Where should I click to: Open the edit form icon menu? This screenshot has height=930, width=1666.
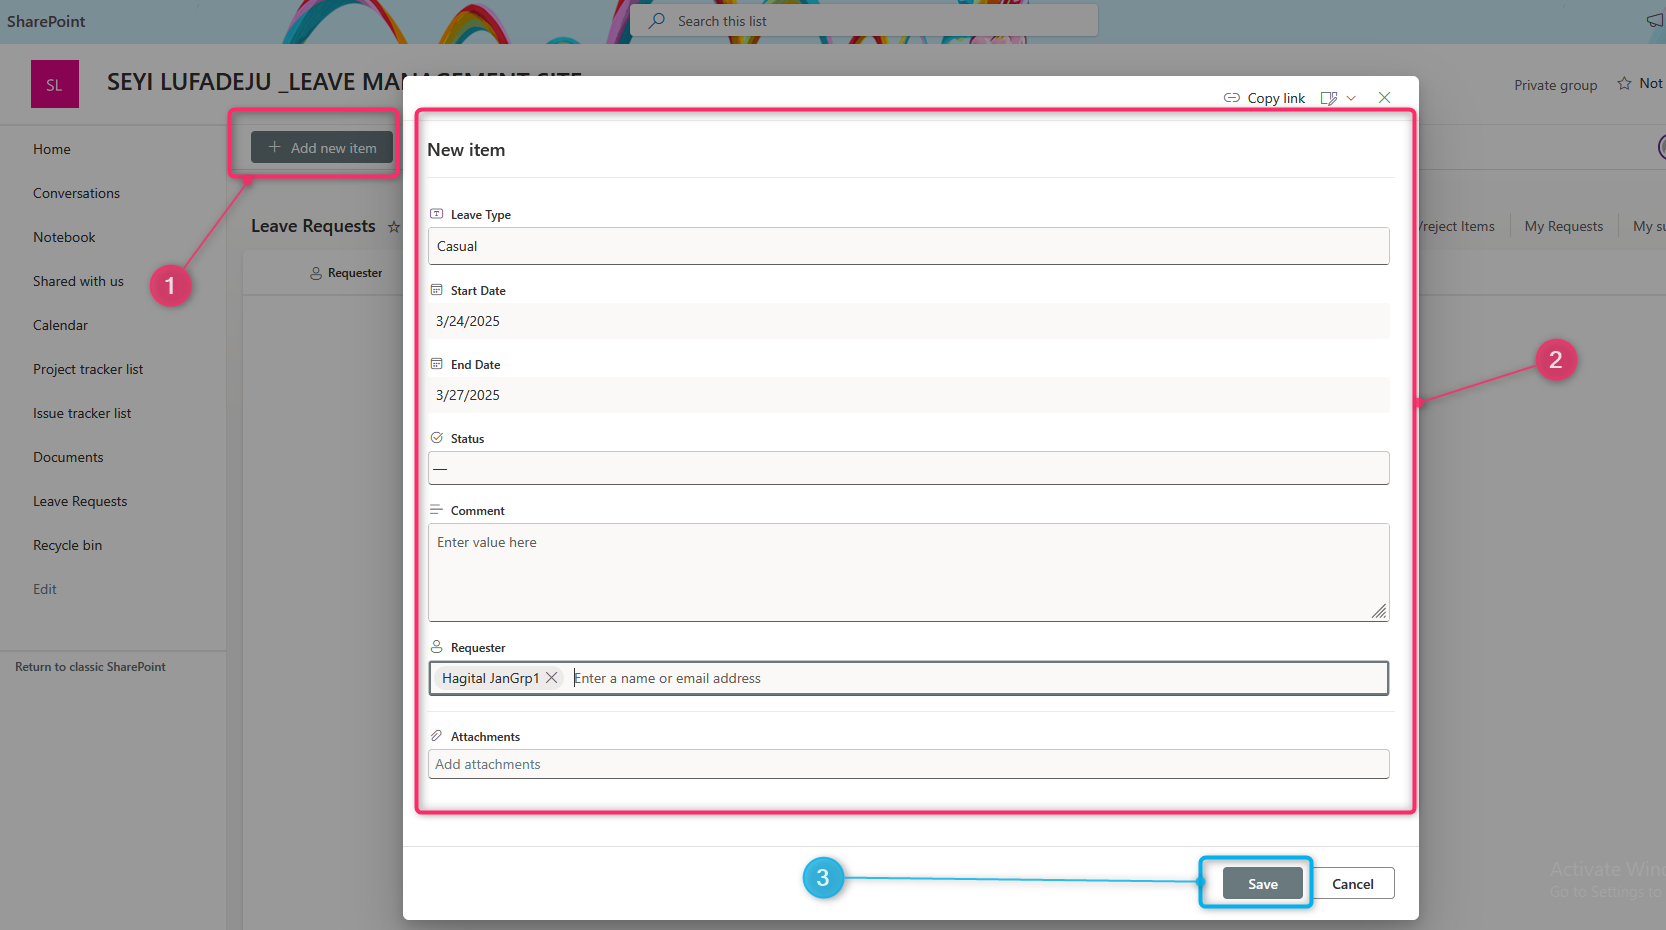point(1329,98)
